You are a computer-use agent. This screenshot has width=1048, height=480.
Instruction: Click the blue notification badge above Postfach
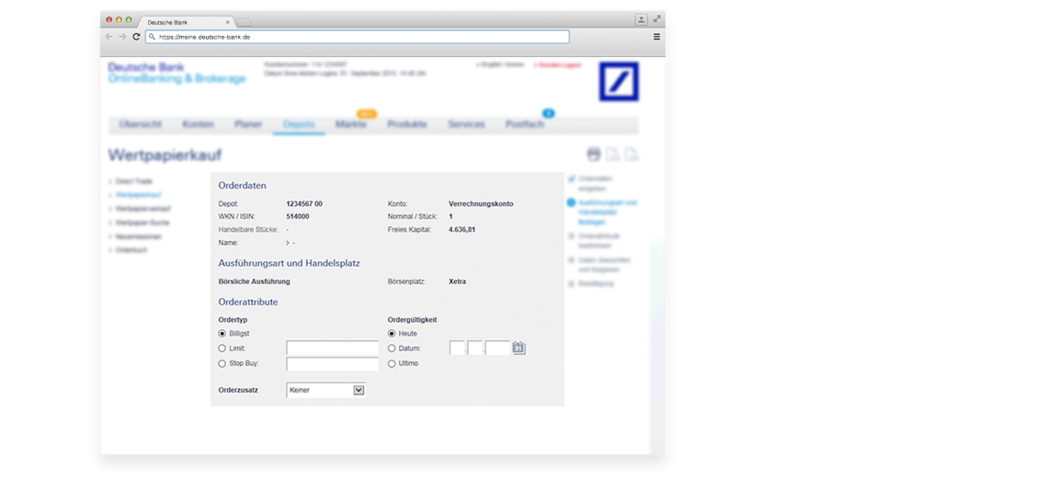click(x=548, y=113)
